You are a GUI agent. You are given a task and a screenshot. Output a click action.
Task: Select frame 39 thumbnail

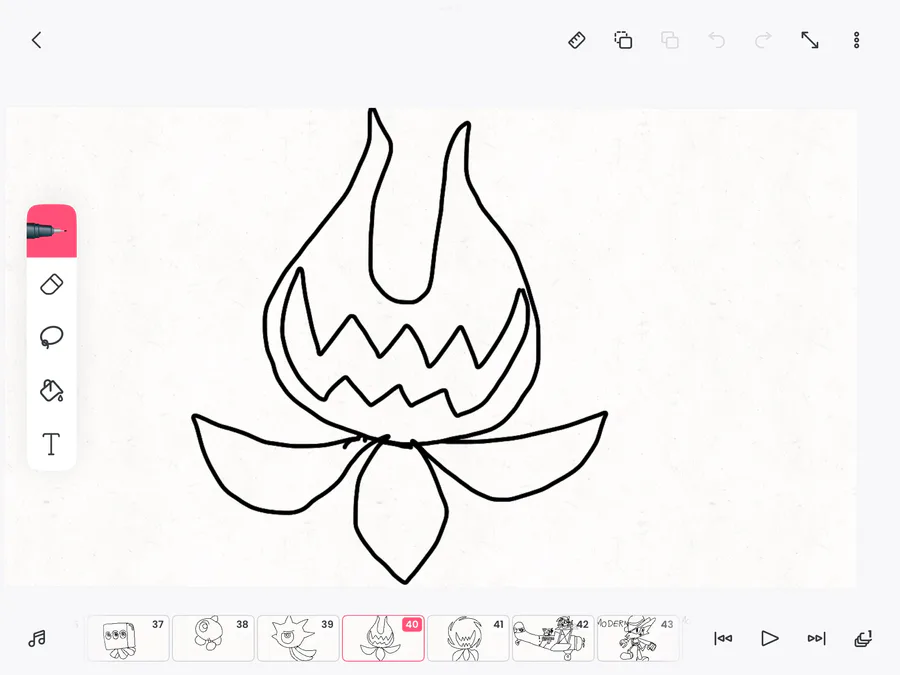click(298, 638)
